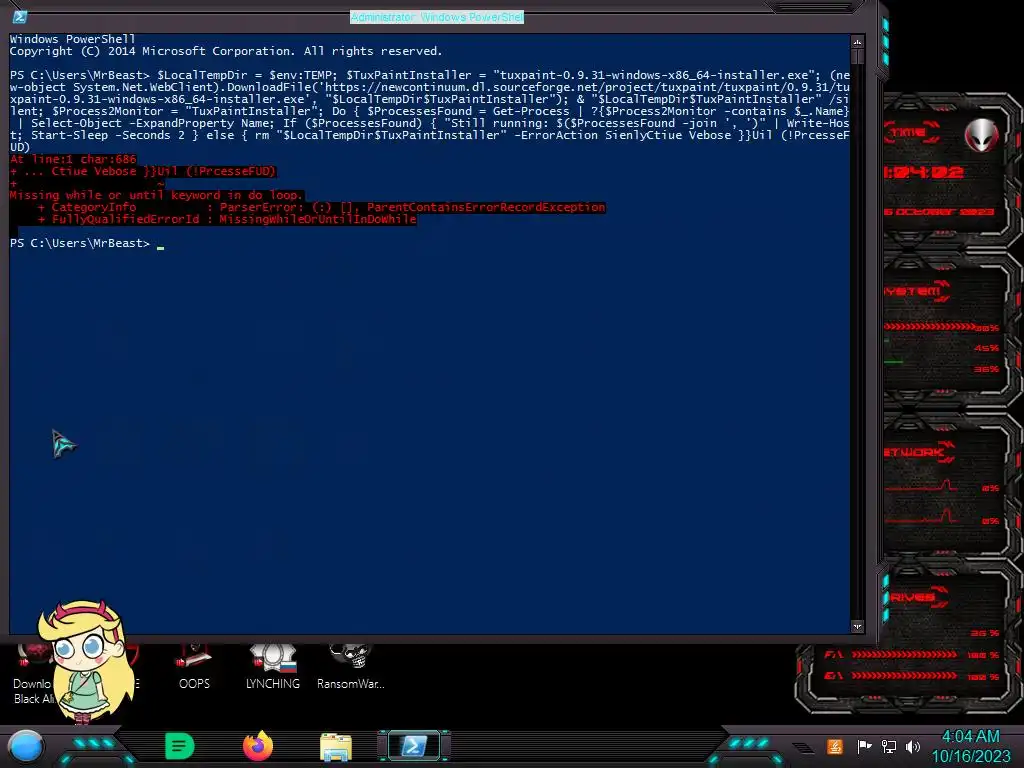Image resolution: width=1024 pixels, height=768 pixels.
Task: Open Action Center flag tray icon
Action: pyautogui.click(x=865, y=746)
